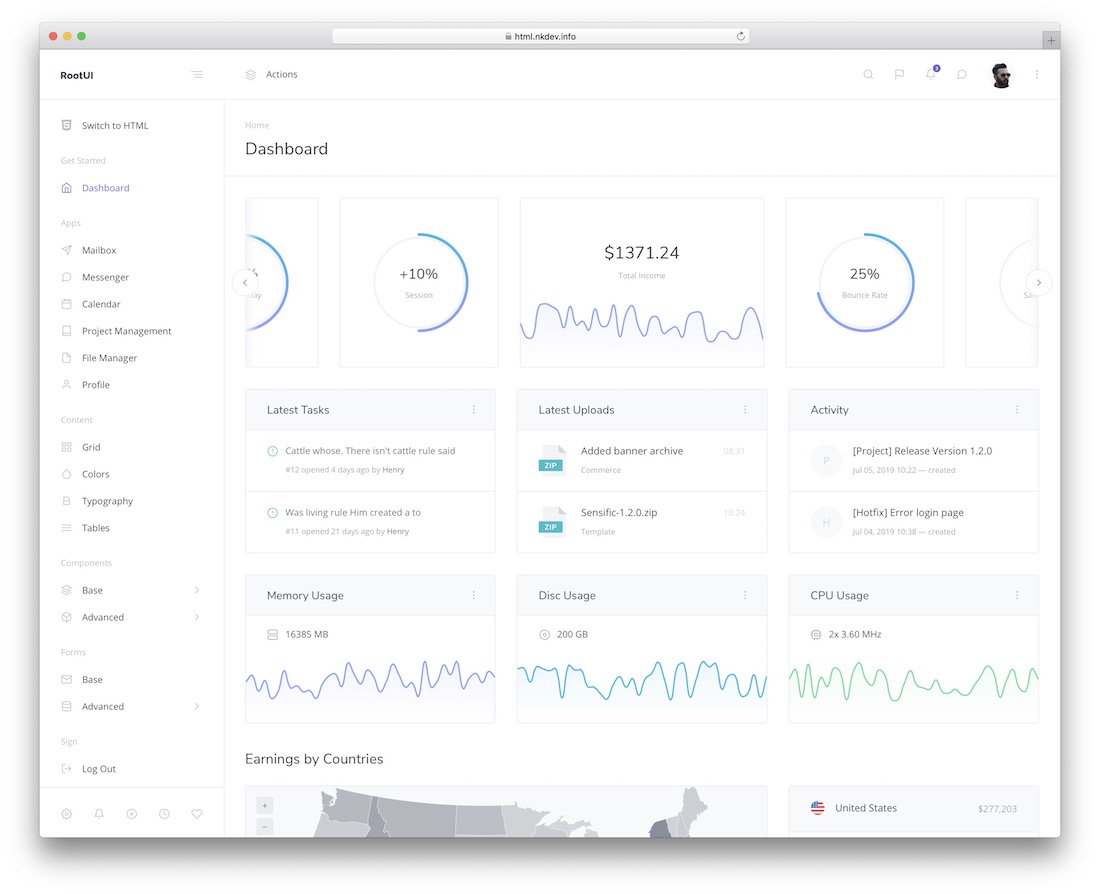The height and width of the screenshot is (894, 1100).
Task: Click the heart icon in sidebar footer
Action: [x=197, y=814]
